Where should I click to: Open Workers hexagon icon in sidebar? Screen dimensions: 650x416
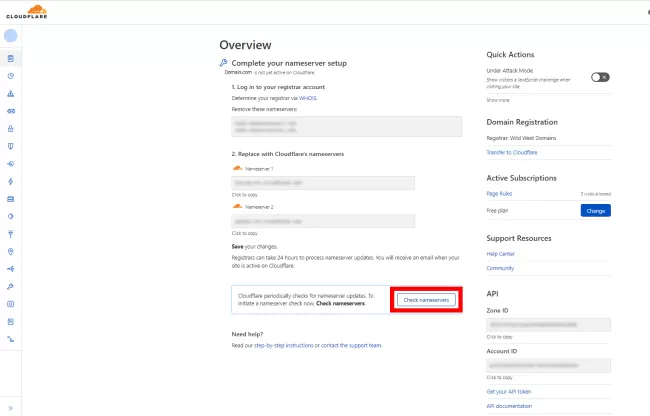point(11,216)
